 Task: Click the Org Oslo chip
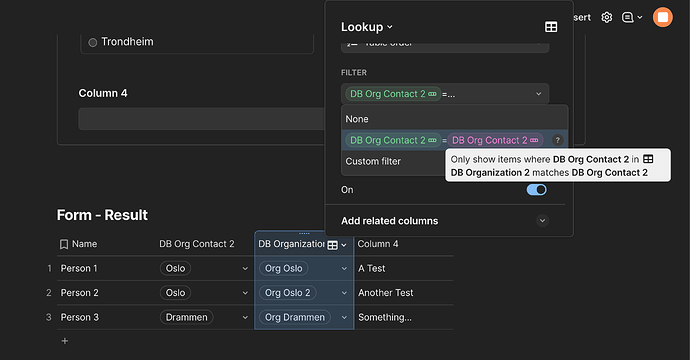click(x=283, y=268)
